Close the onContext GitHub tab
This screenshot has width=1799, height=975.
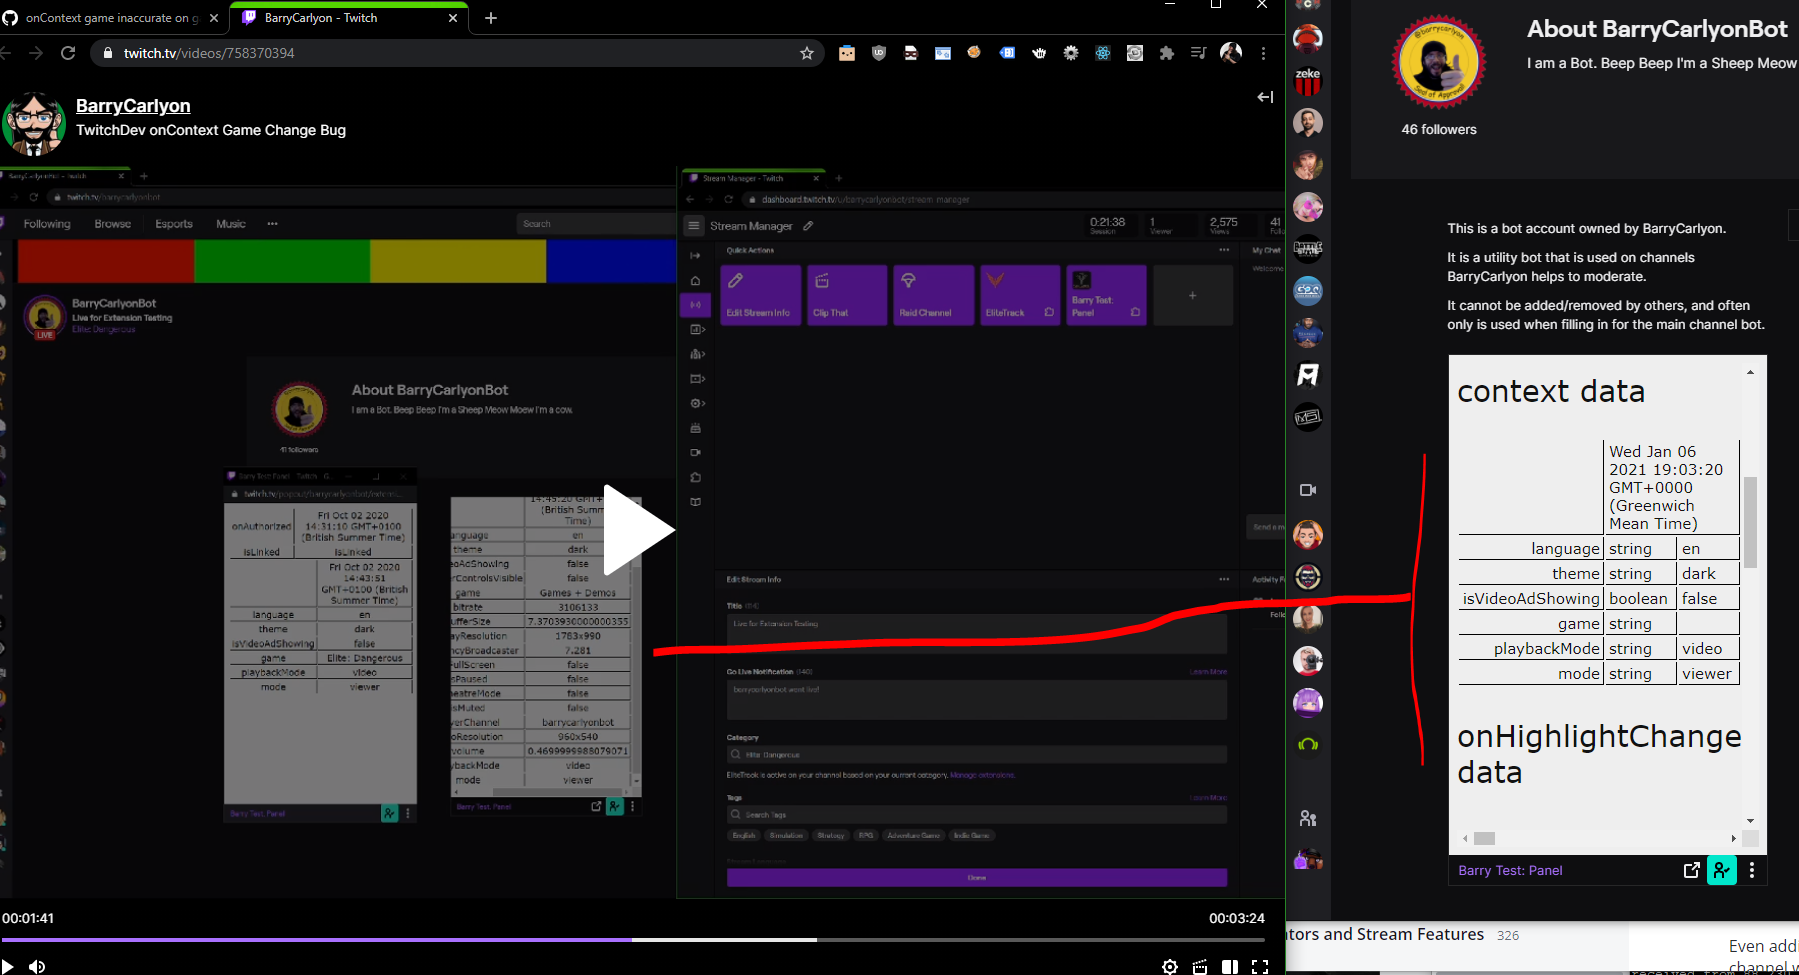tap(213, 18)
